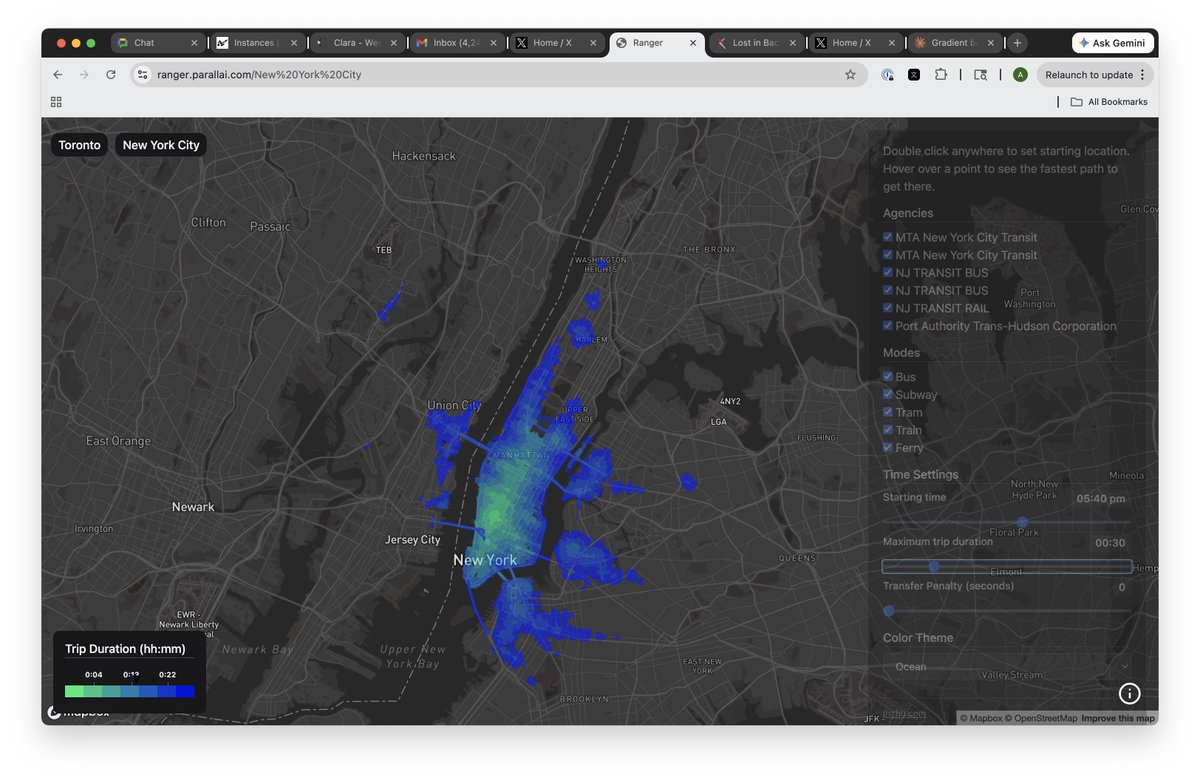Open the apps grid in bookmarks bar
1200x780 pixels.
point(56,102)
